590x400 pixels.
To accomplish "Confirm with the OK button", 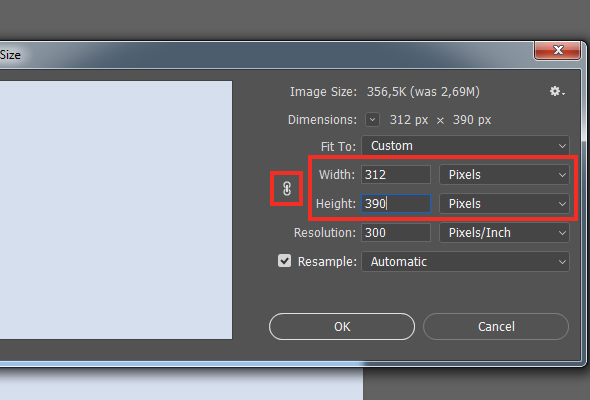I will coord(342,327).
